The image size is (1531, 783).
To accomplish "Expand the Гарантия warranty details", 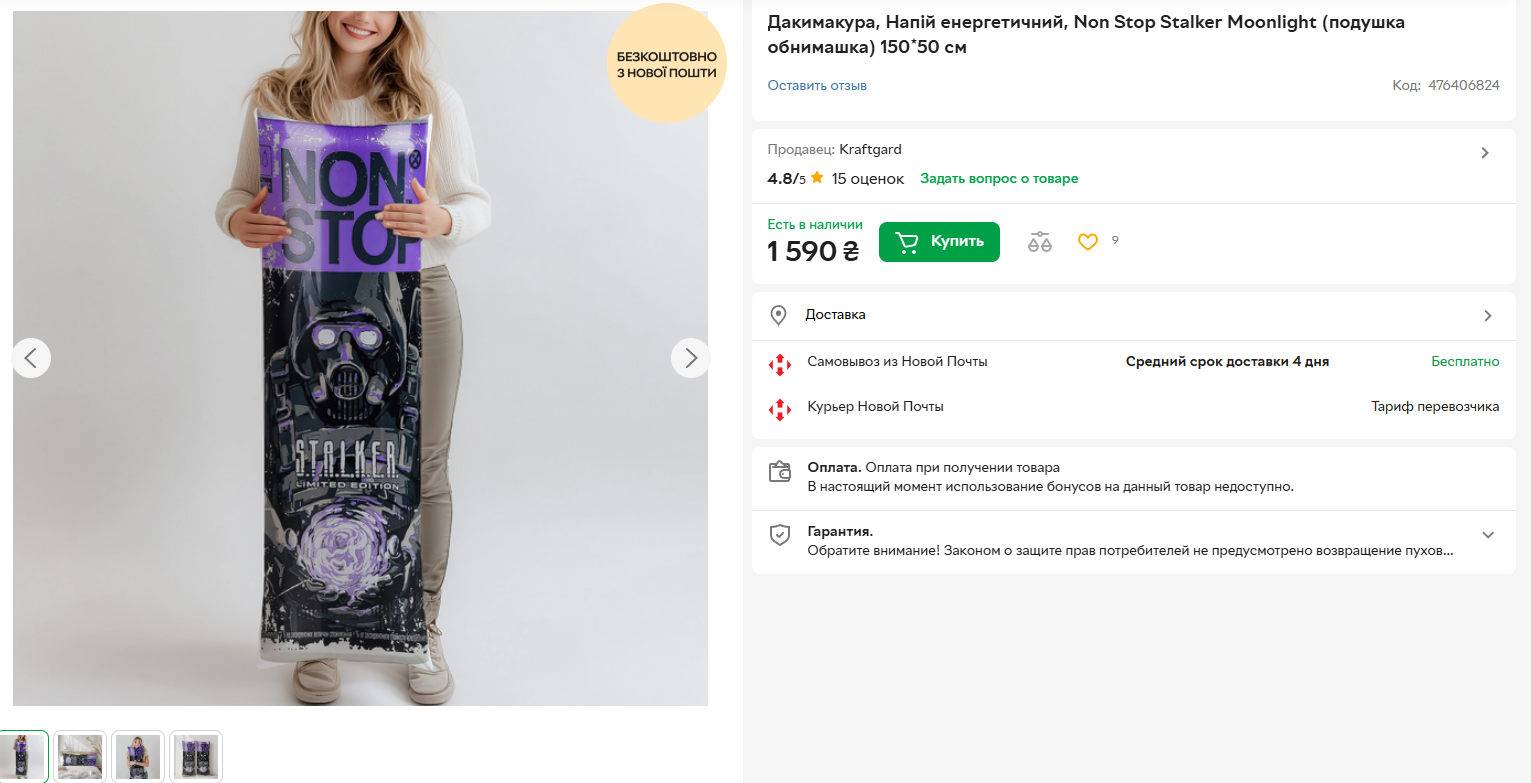I will click(1487, 535).
